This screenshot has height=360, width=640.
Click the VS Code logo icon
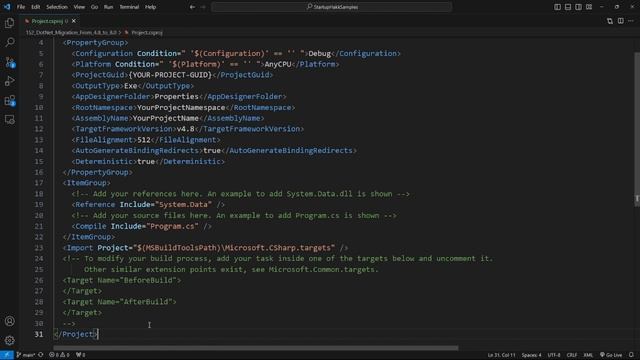pos(7,7)
